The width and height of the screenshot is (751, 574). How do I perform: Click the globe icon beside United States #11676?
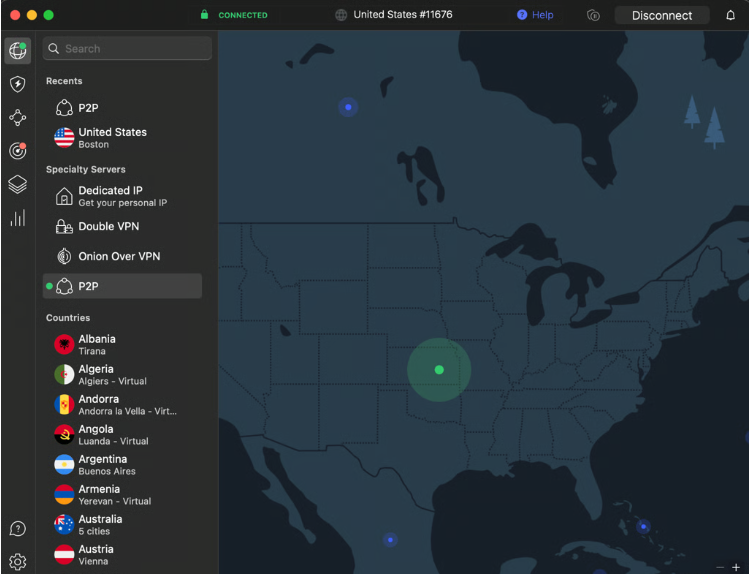pyautogui.click(x=341, y=15)
